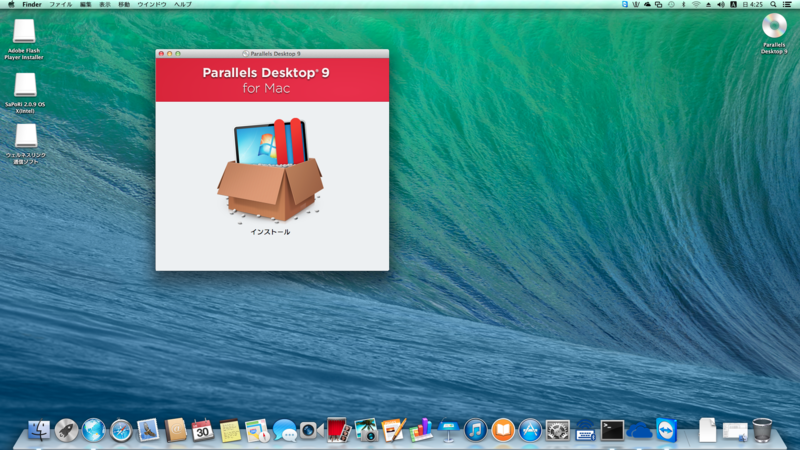Click the W status icon in menu bar
The width and height of the screenshot is (800, 450).
tap(636, 4)
